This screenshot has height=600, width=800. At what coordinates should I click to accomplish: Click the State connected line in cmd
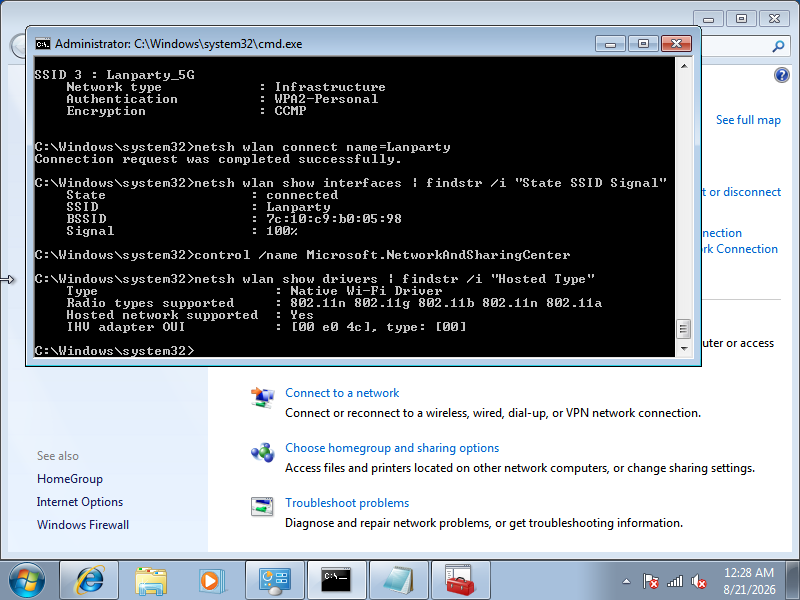click(202, 195)
